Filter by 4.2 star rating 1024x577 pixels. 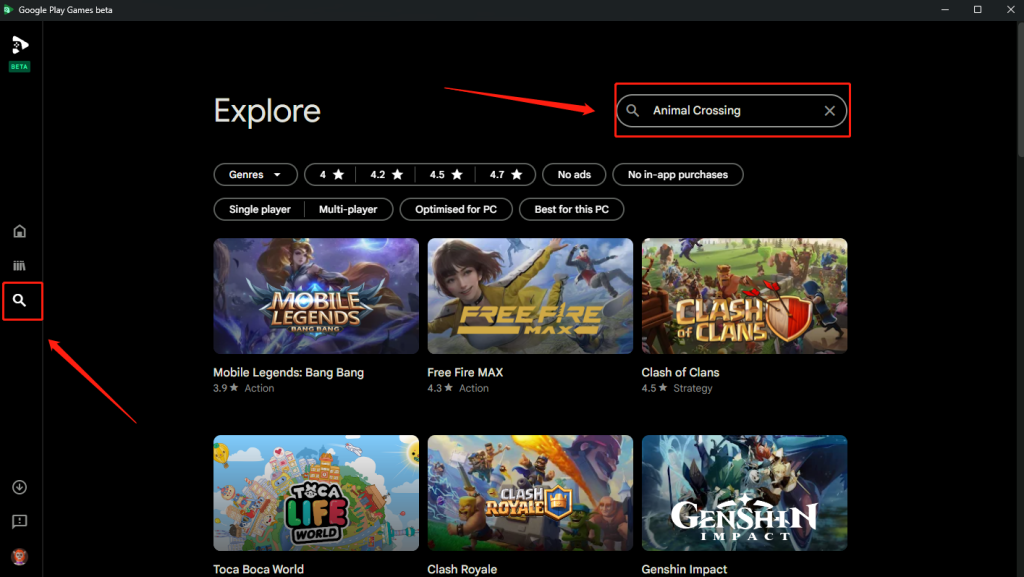[387, 174]
